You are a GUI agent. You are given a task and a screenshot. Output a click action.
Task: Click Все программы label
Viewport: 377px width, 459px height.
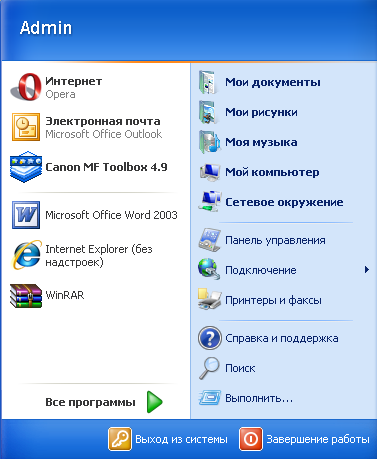90,402
